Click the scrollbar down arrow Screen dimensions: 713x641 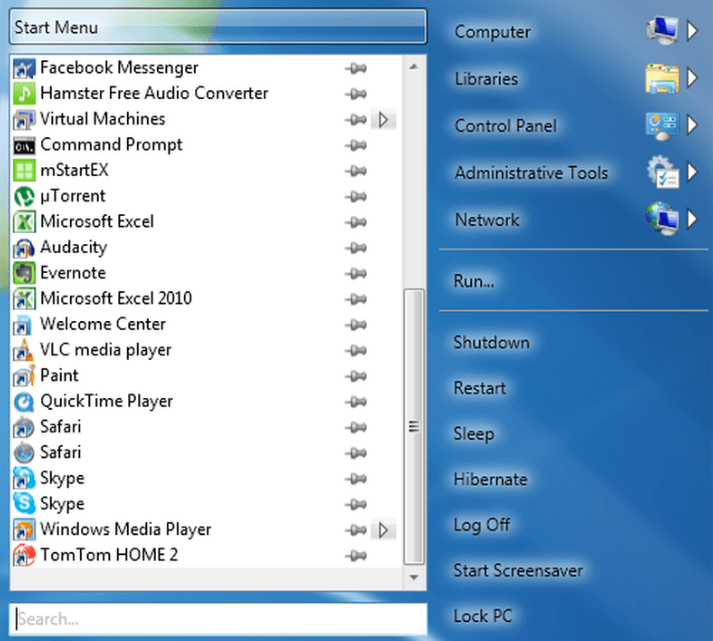coord(414,577)
